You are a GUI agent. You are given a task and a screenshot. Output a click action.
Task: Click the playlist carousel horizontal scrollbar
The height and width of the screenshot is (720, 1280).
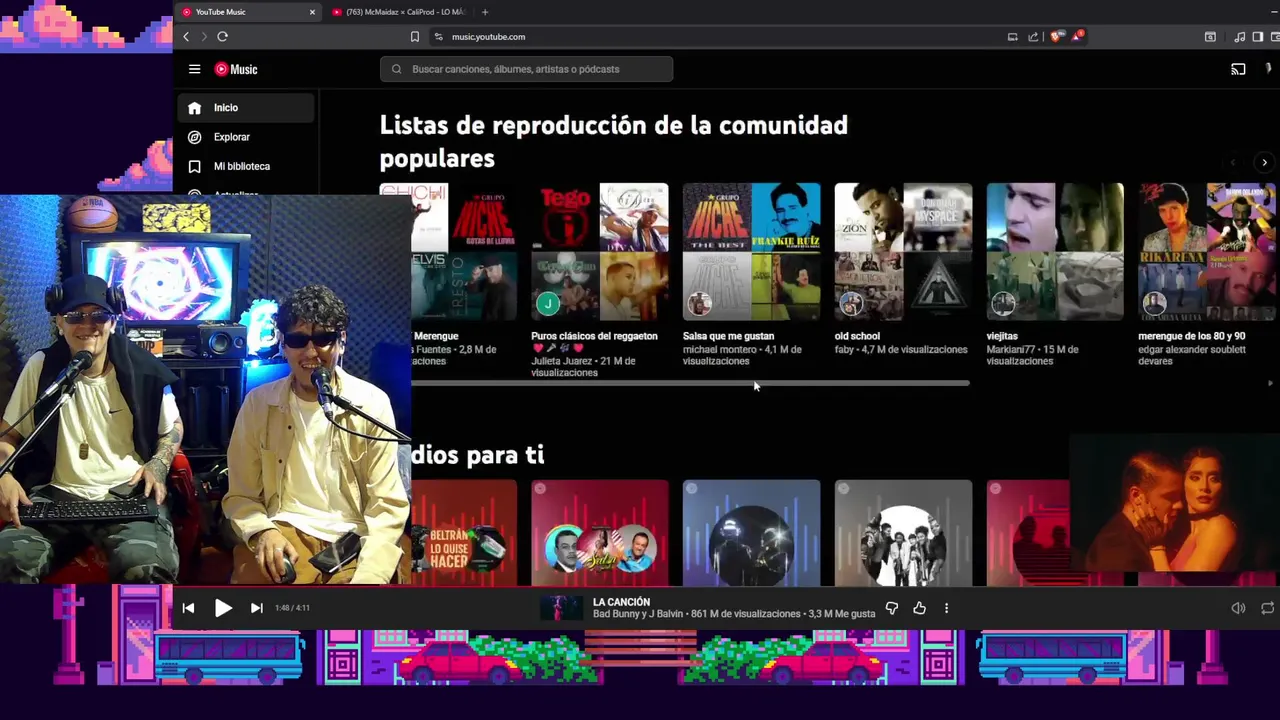coord(690,383)
